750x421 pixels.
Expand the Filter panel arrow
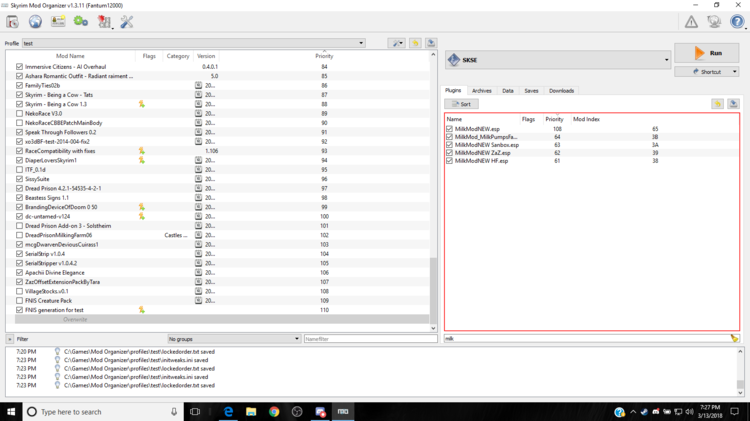click(x=10, y=339)
